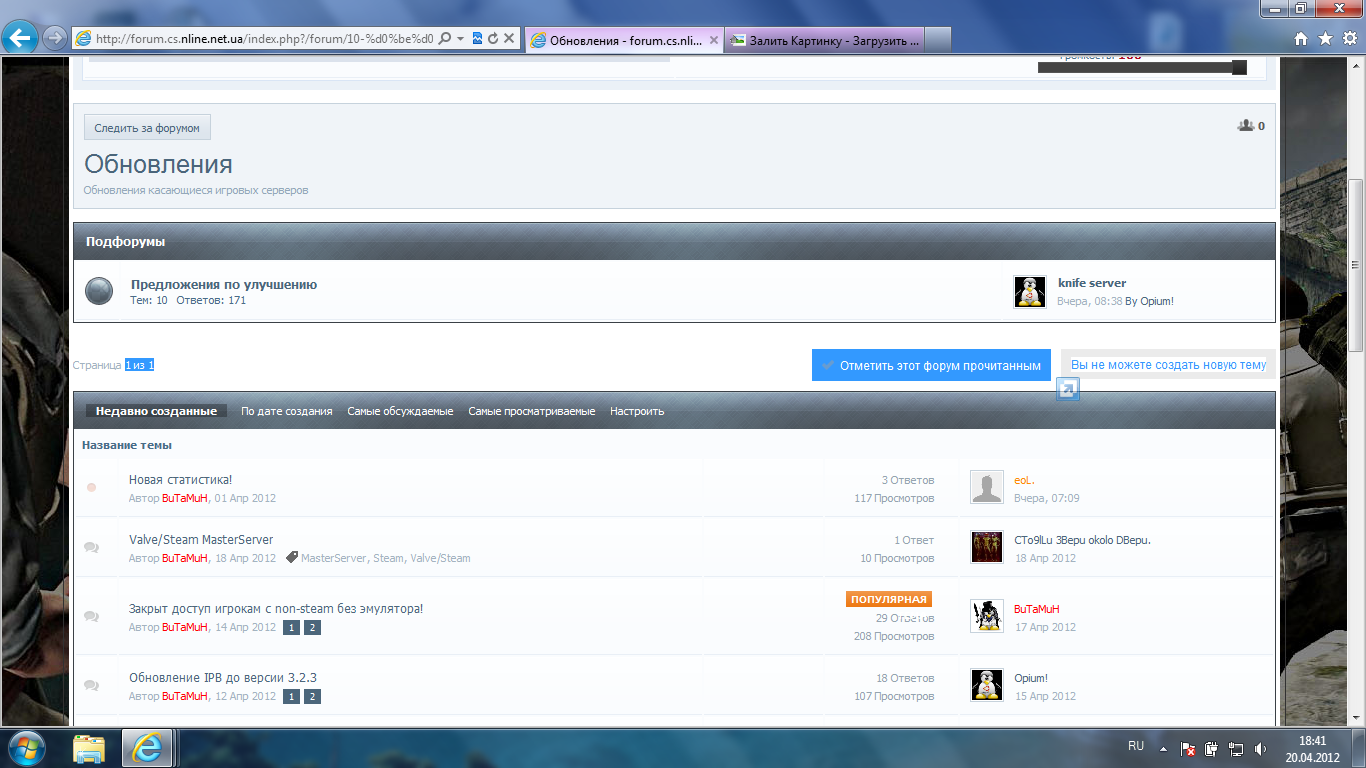Screen dimensions: 1366x768
Task: Sort topics with По дате создания
Action: 287,411
